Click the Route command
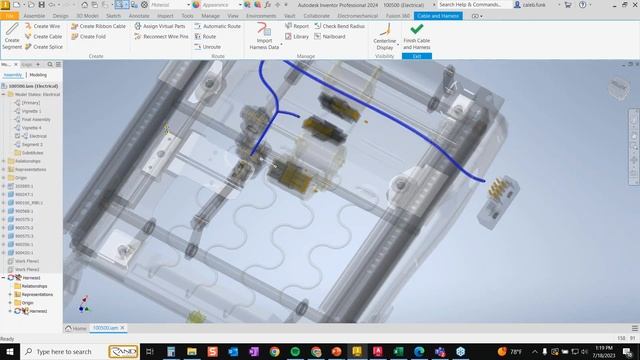640x360 pixels. pyautogui.click(x=205, y=36)
